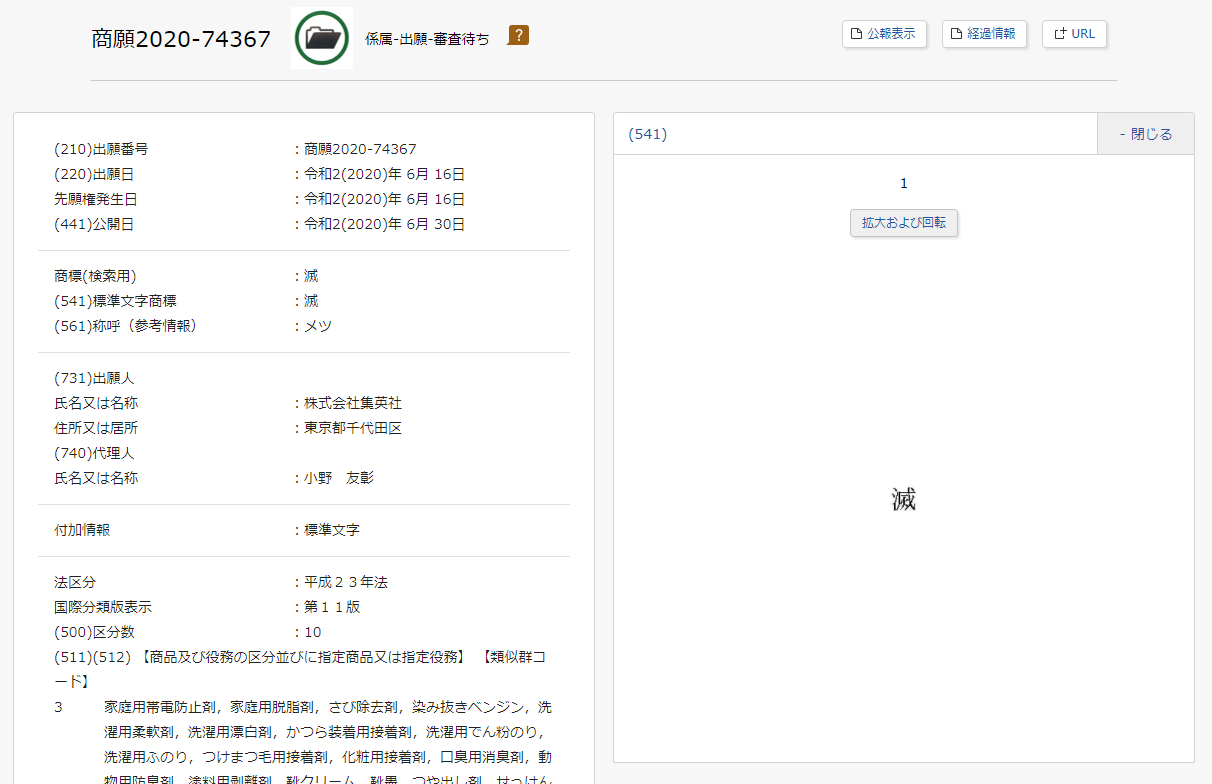Select the reading value メツ

(x=318, y=326)
